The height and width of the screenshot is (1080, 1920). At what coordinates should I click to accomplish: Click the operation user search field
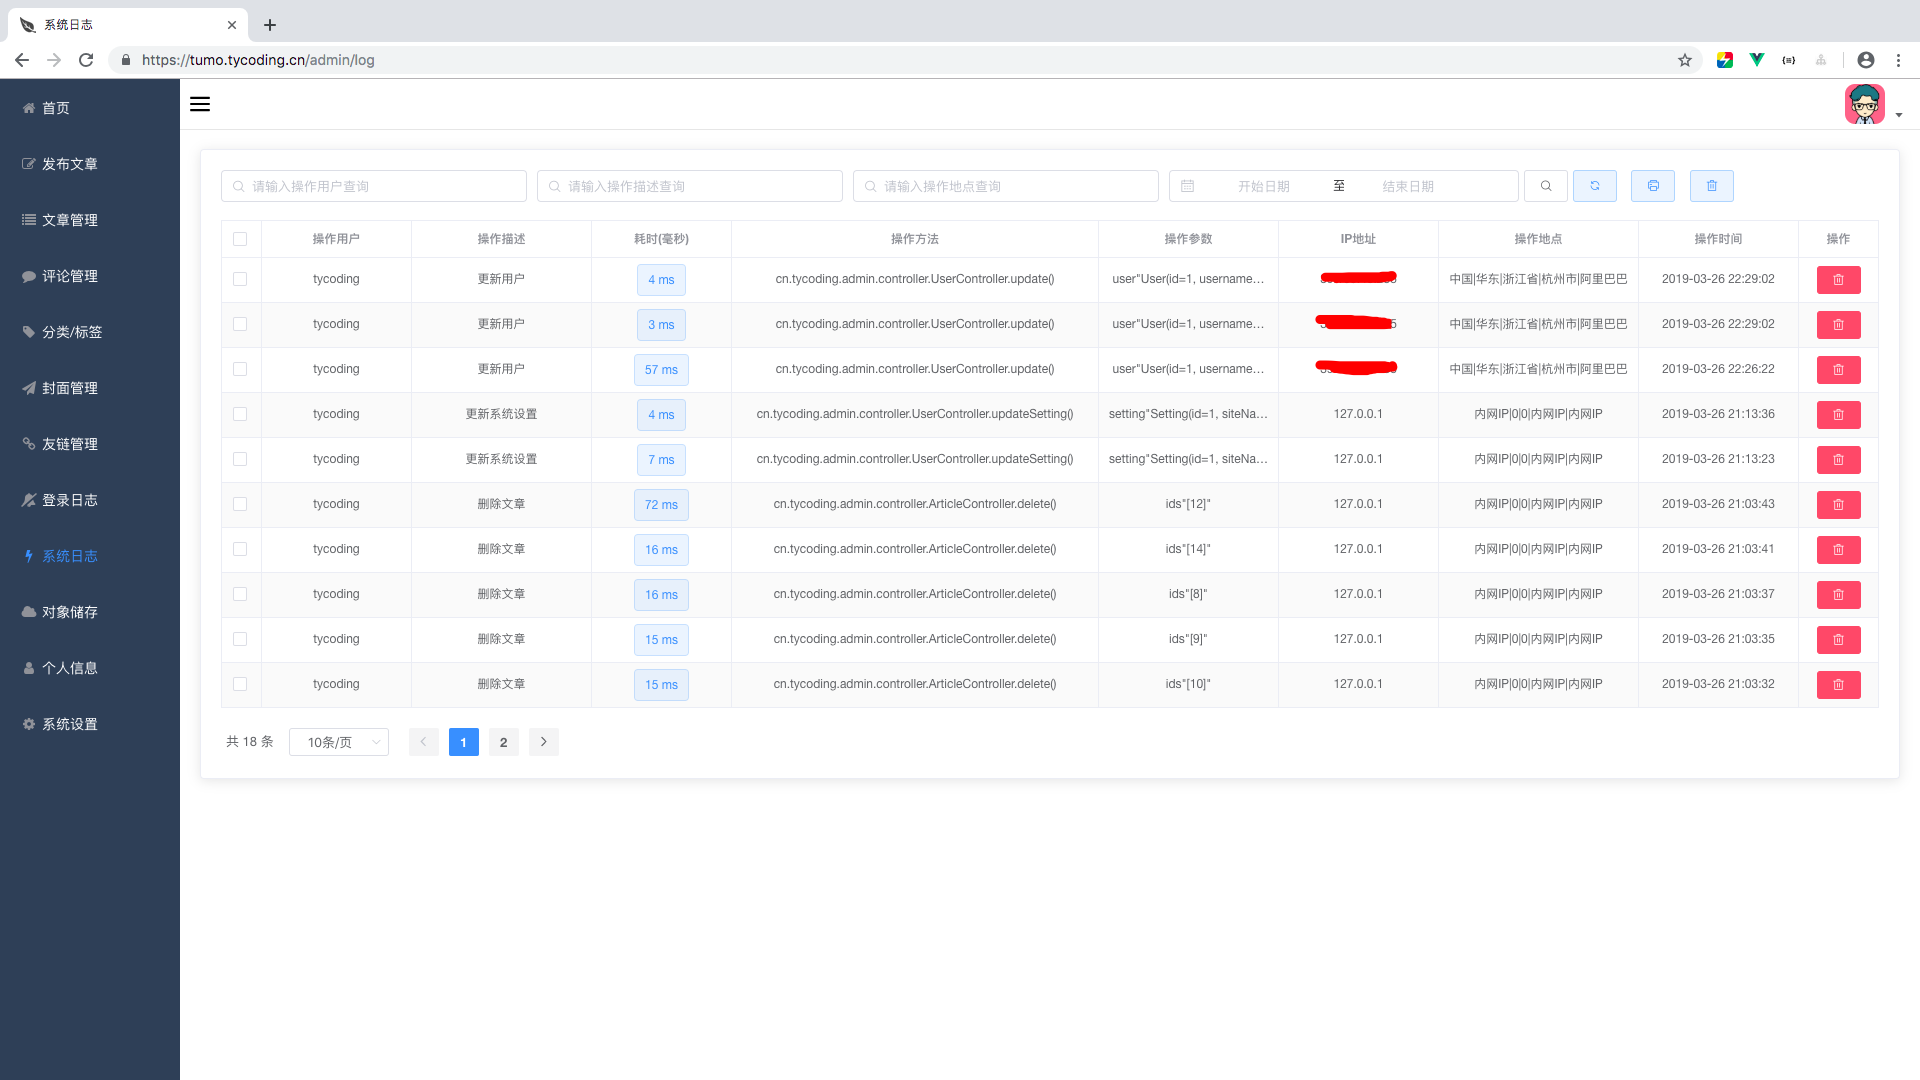pyautogui.click(x=374, y=186)
